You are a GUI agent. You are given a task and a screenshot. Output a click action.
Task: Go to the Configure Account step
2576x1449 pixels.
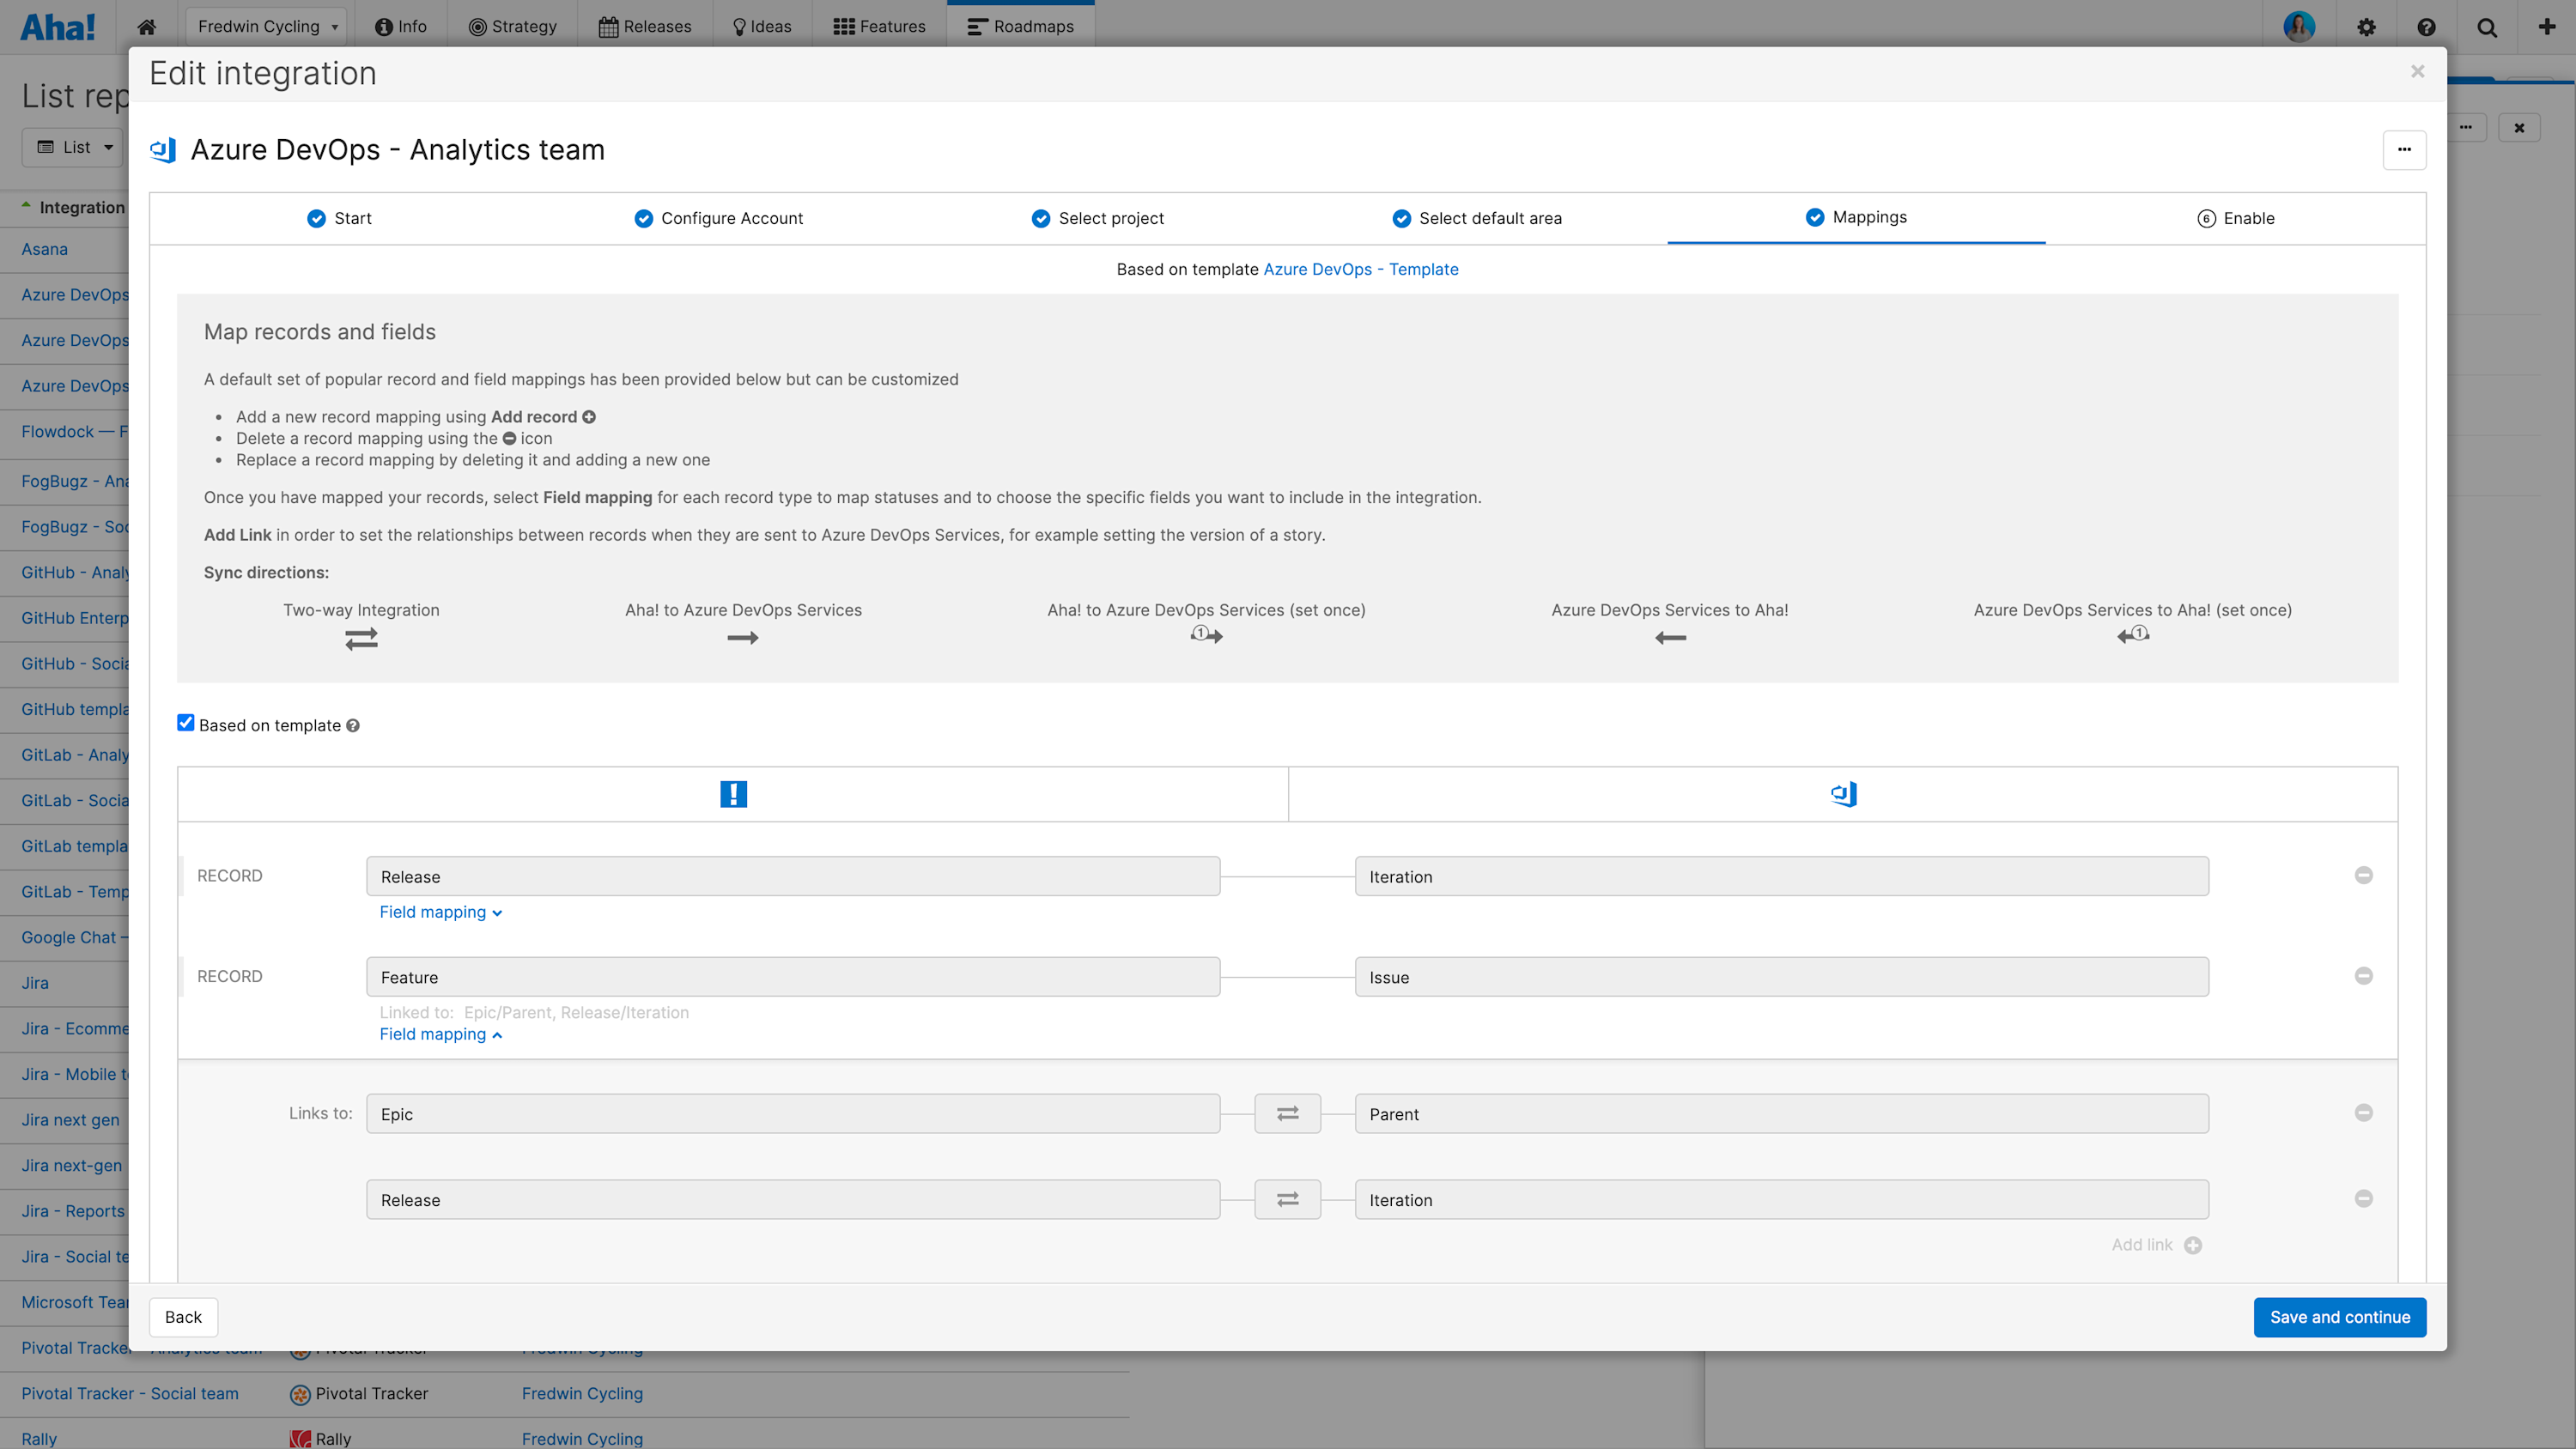718,218
